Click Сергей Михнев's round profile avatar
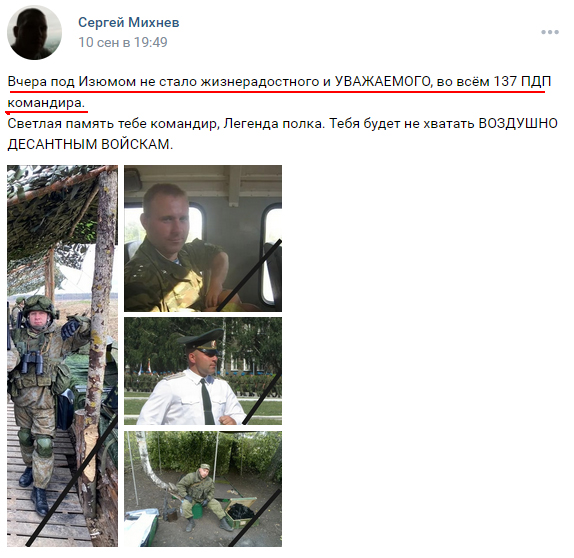This screenshot has width=574, height=558. coord(34,32)
